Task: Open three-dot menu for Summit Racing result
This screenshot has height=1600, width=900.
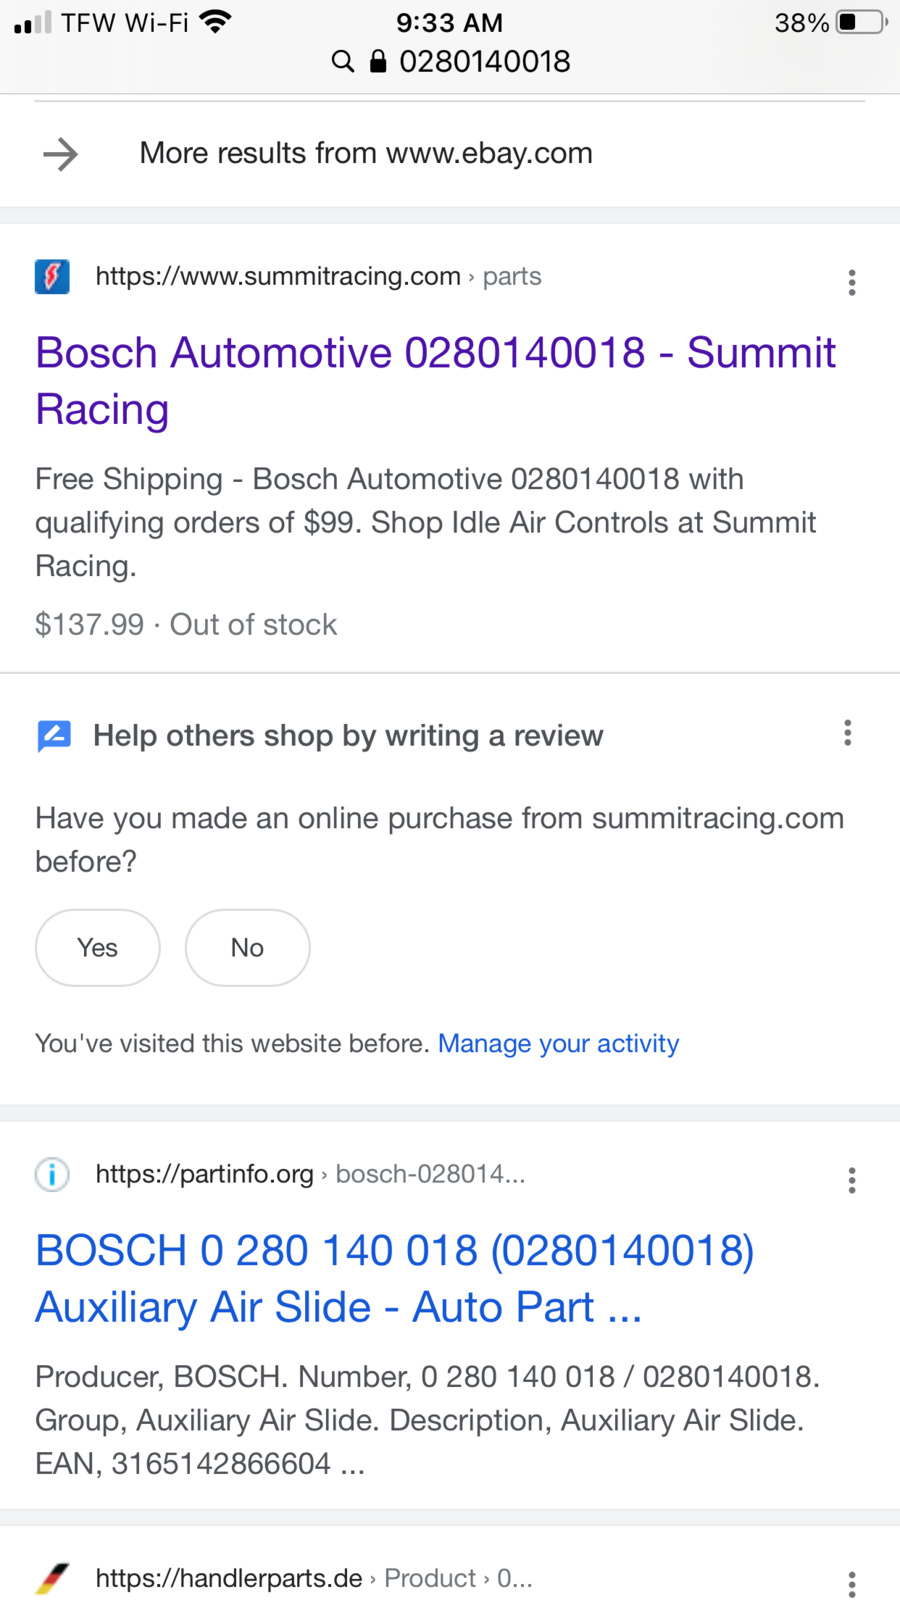Action: (852, 282)
